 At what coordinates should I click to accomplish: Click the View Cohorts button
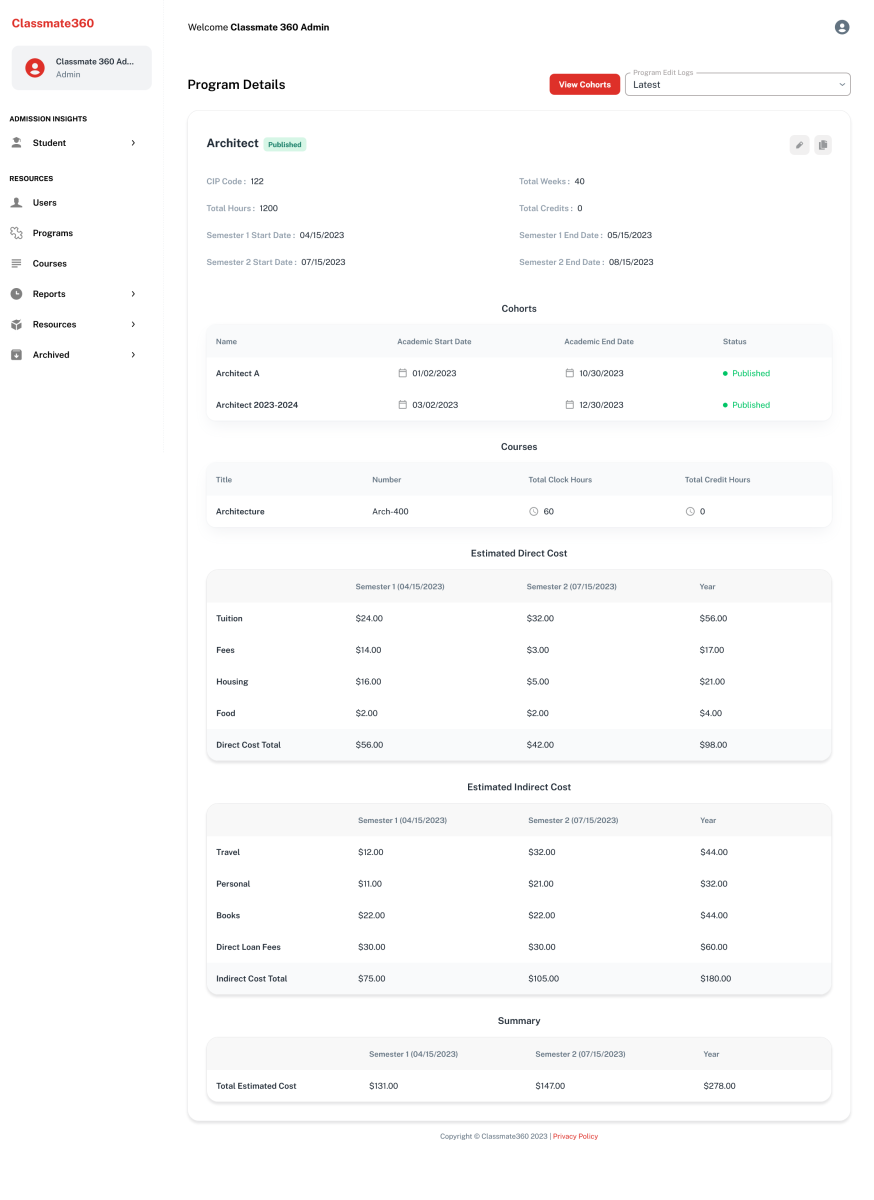tap(584, 85)
